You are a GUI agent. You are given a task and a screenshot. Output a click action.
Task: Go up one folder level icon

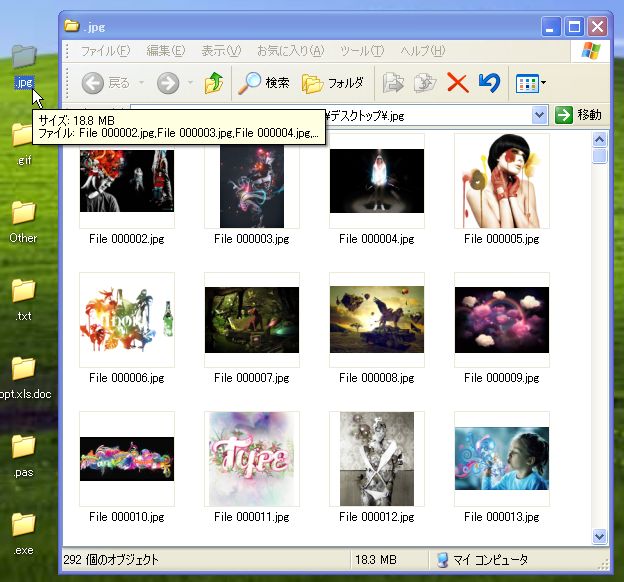pos(214,83)
